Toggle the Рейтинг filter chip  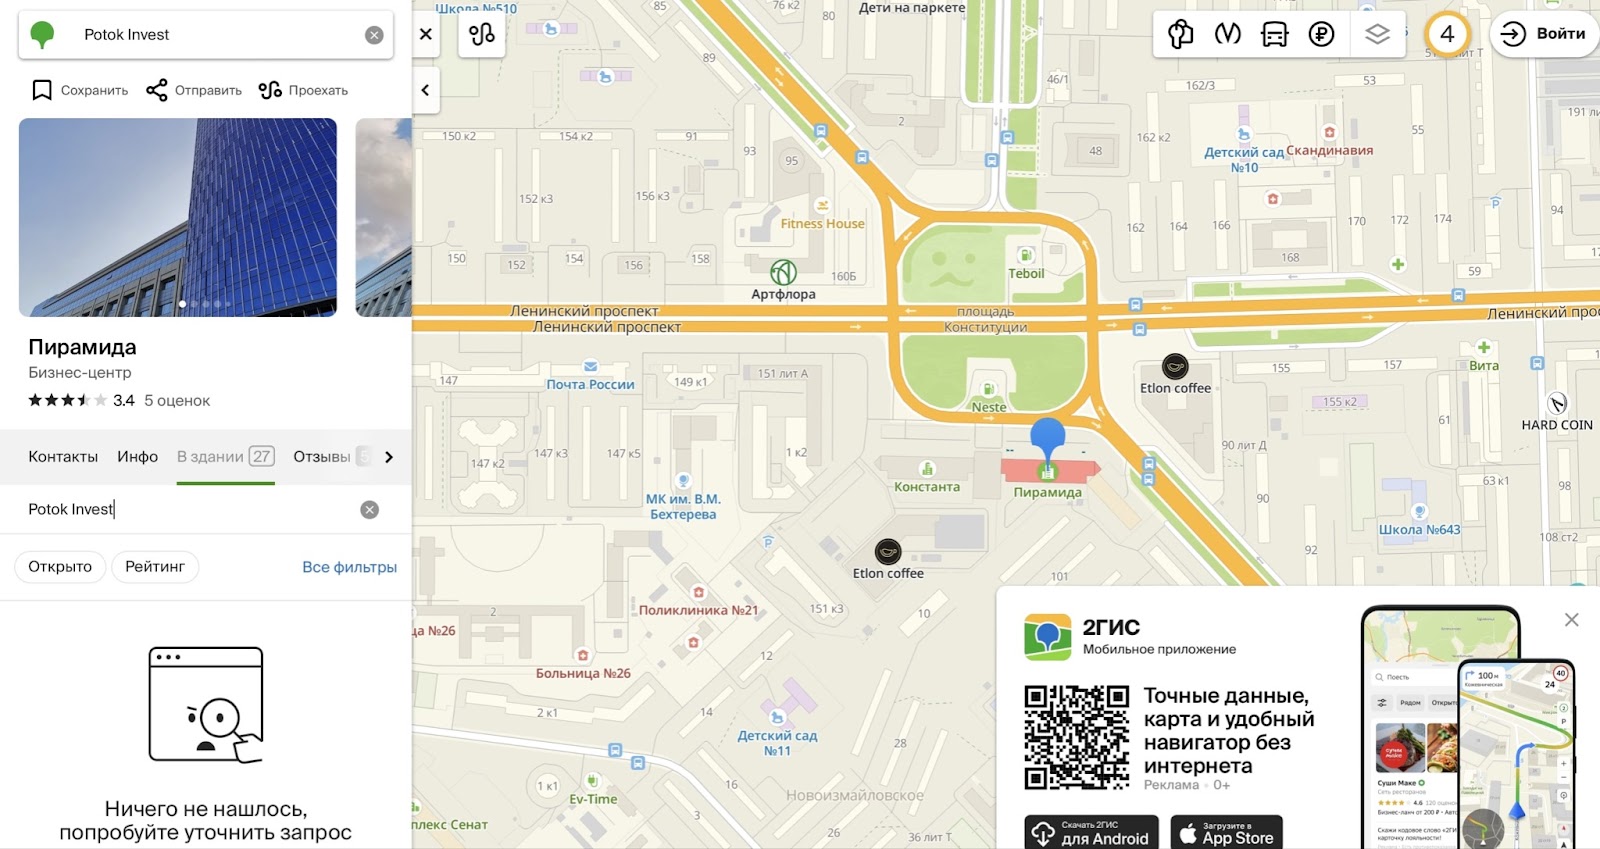155,567
